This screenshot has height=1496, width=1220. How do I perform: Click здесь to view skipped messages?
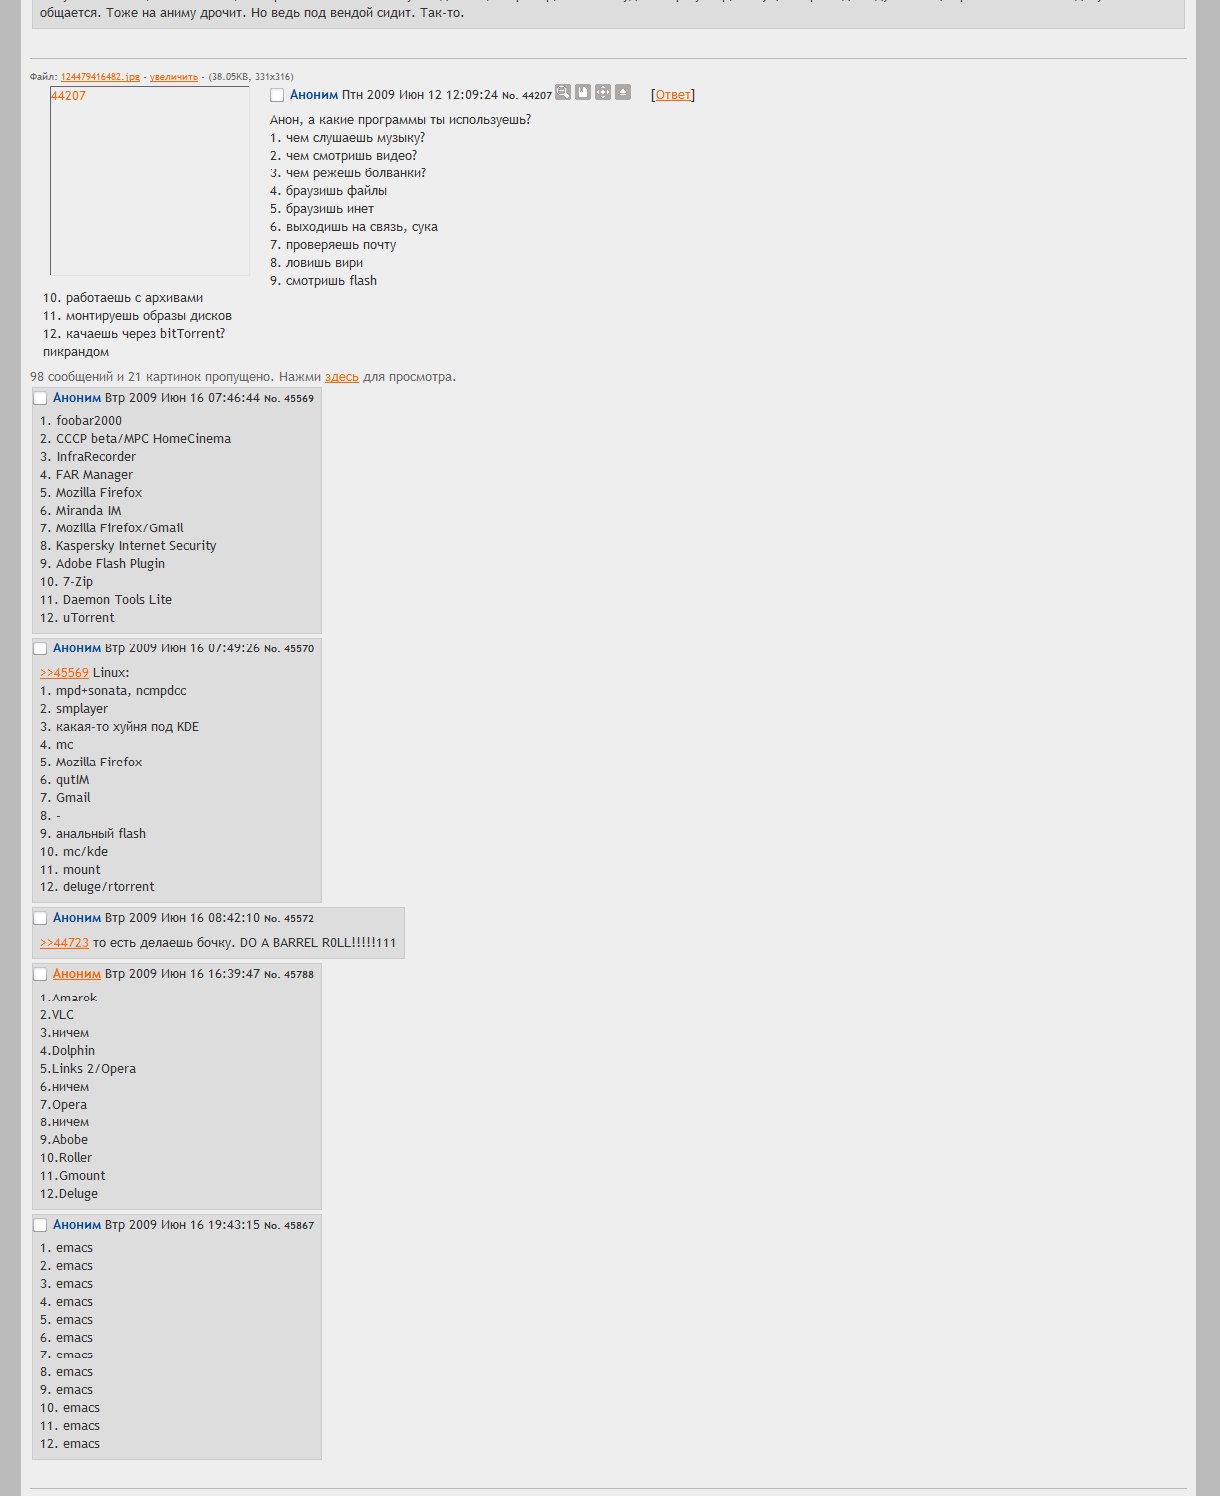point(342,377)
